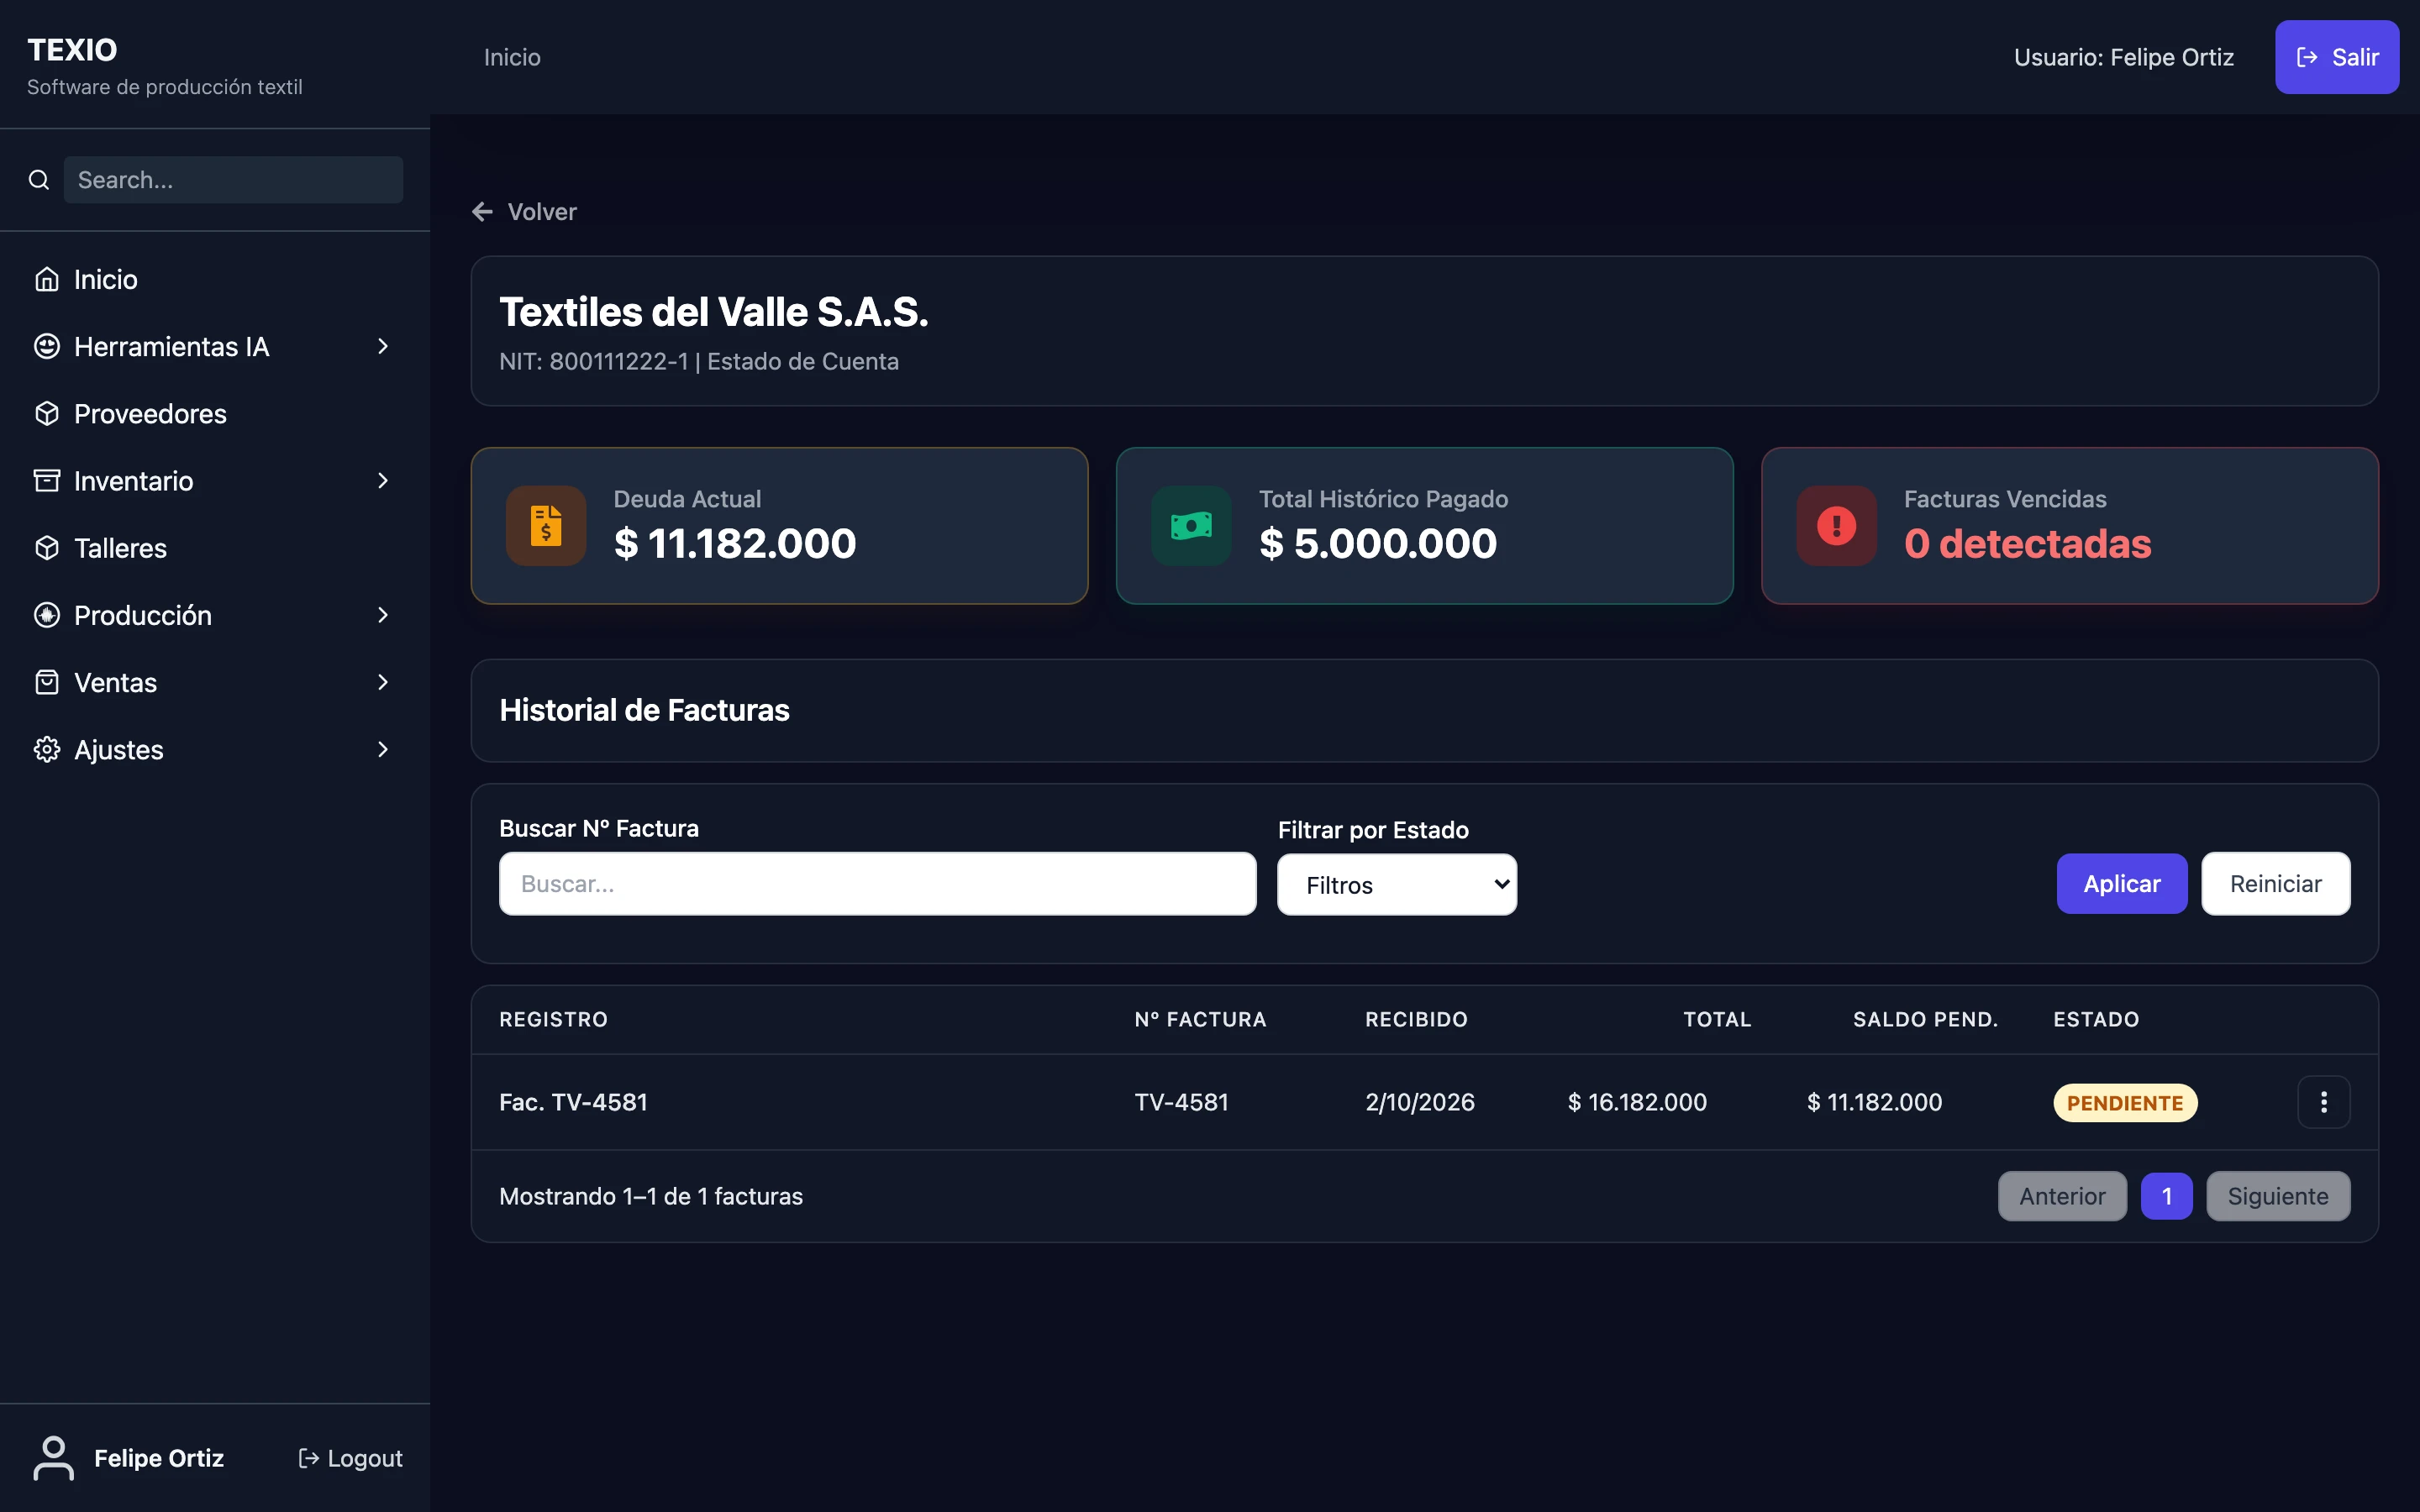Screen dimensions: 2420x1512
Task: Focus the sidebar Search field
Action: (234, 180)
